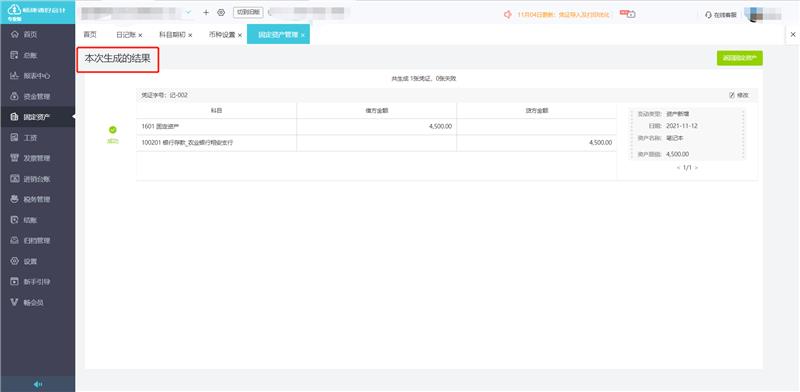Click the date 2021-11-12
The image size is (800, 392).
point(682,126)
